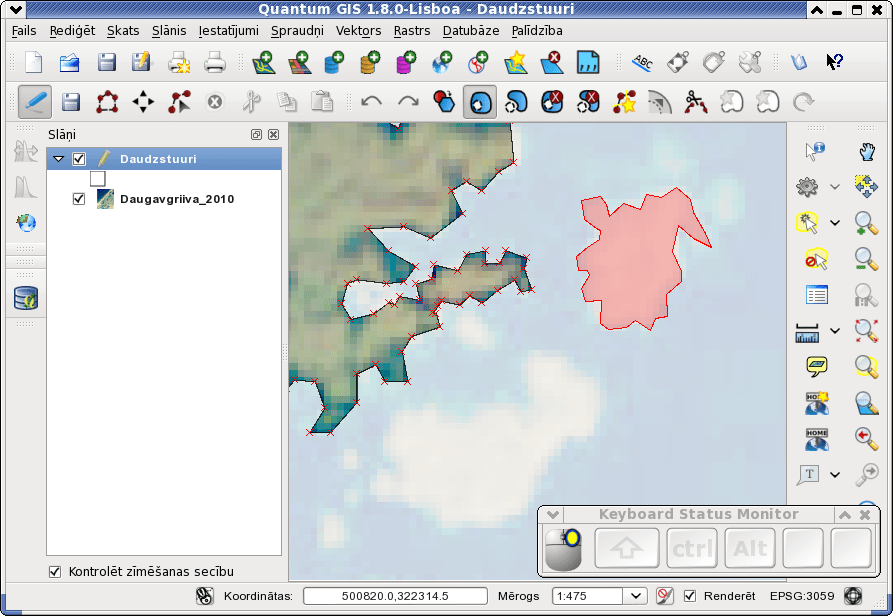This screenshot has height=616, width=893.
Task: Open the Rastrs menu
Action: coord(412,31)
